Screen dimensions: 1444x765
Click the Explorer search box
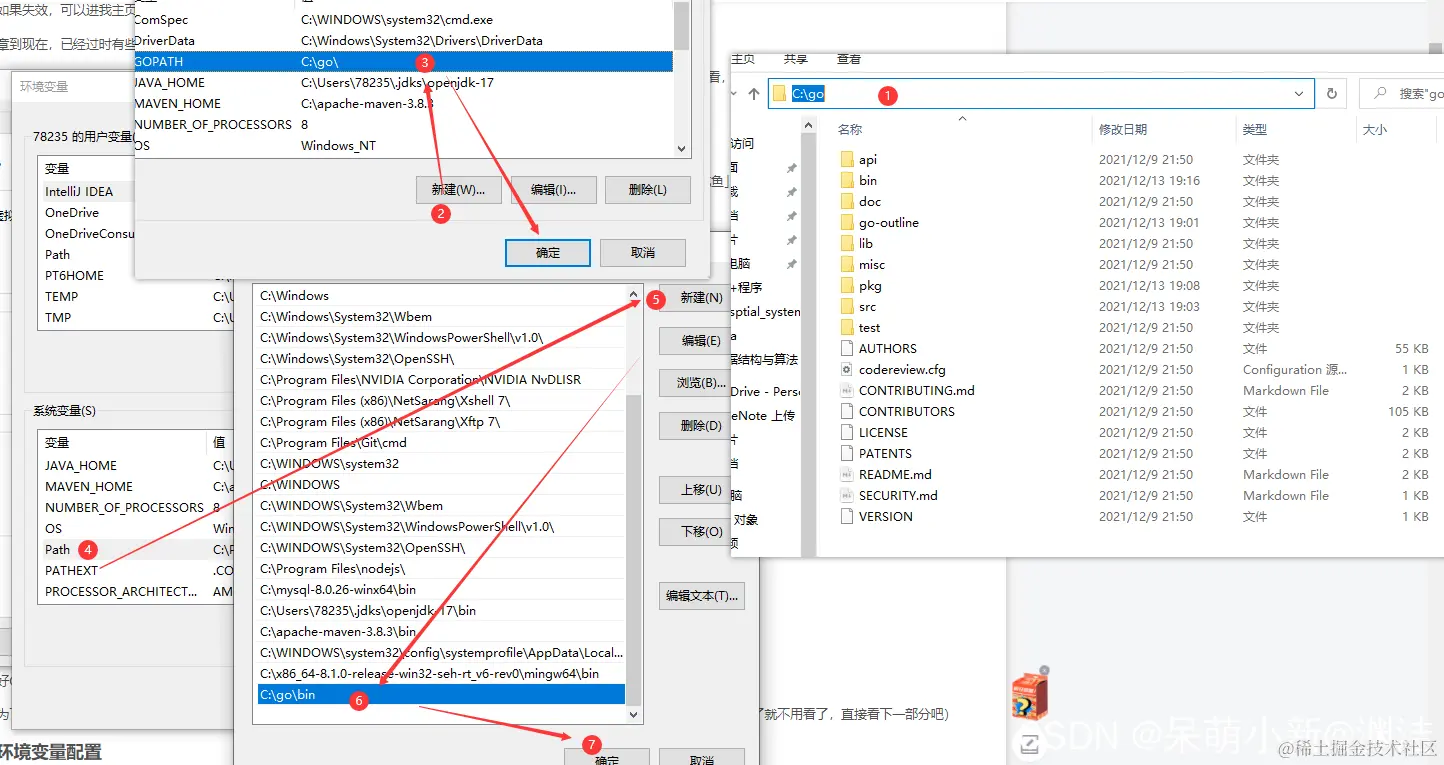click(1401, 94)
